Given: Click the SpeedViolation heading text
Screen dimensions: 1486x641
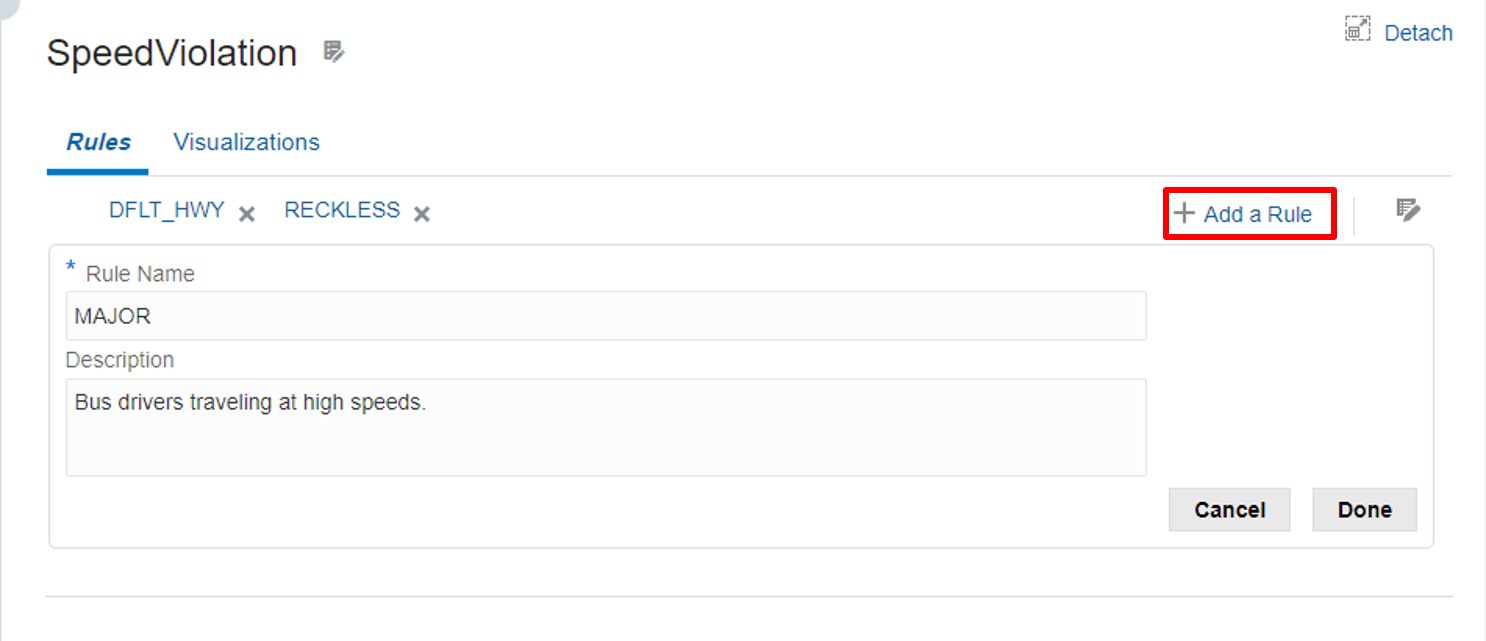Looking at the screenshot, I should [x=172, y=53].
